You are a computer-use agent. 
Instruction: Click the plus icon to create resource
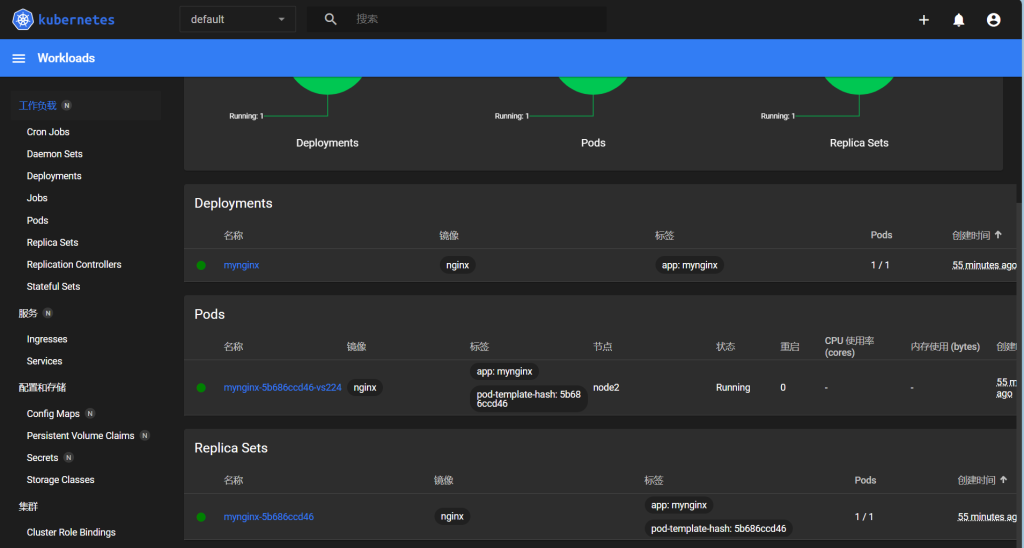(923, 20)
